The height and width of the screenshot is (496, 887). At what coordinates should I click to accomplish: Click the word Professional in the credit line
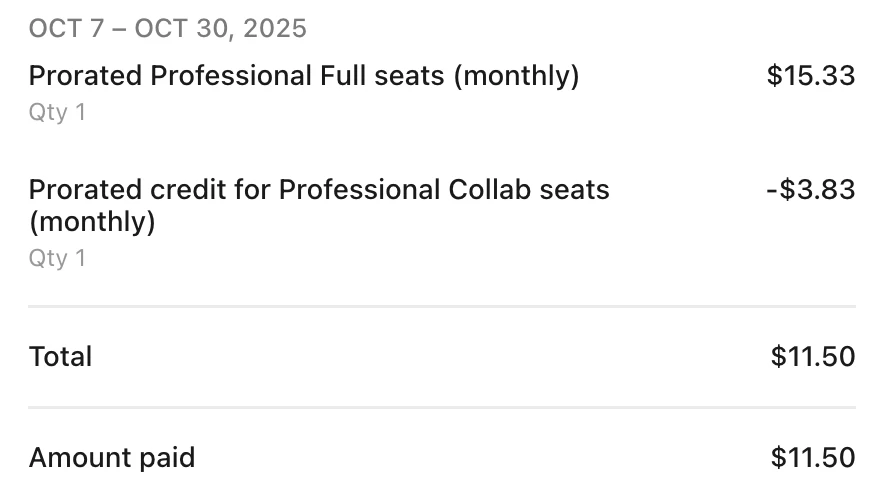tap(359, 189)
